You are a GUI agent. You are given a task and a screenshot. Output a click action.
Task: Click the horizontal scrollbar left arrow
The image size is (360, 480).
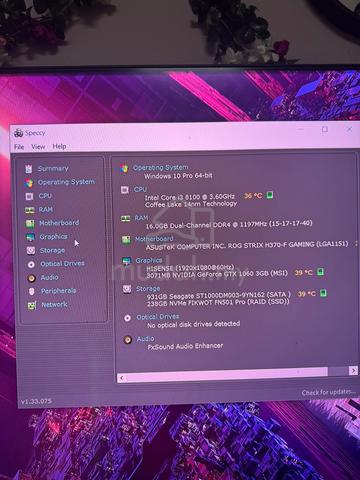[x=122, y=378]
